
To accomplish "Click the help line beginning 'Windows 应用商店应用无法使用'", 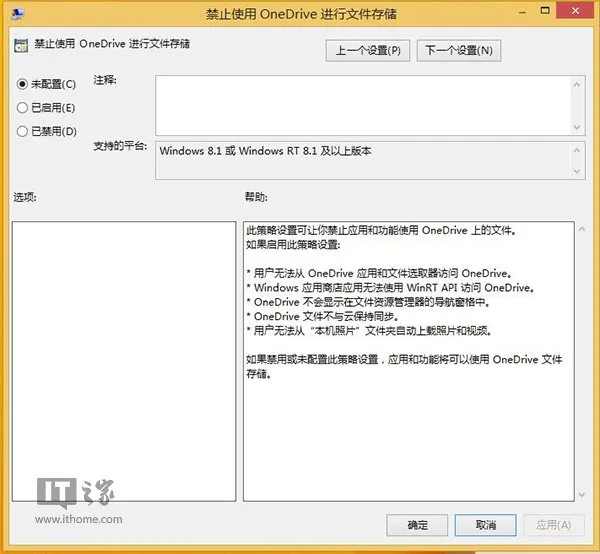I will point(390,288).
